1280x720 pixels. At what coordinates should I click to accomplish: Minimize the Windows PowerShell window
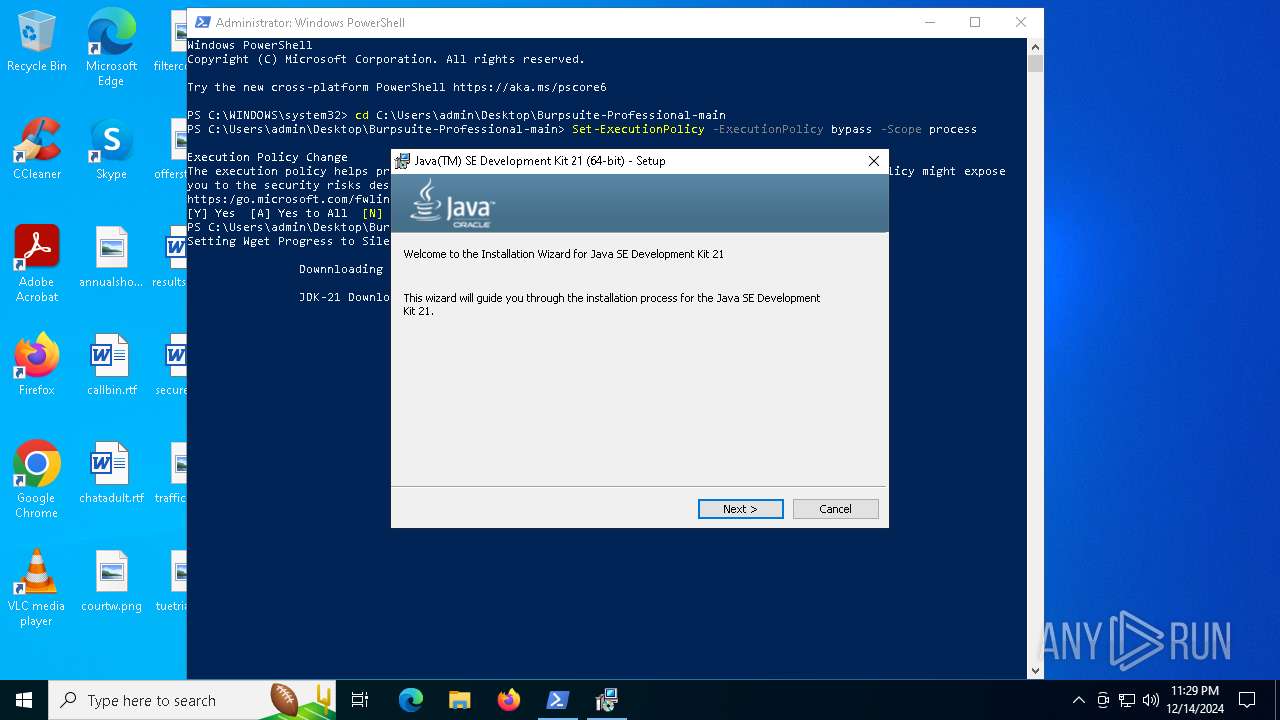[929, 22]
